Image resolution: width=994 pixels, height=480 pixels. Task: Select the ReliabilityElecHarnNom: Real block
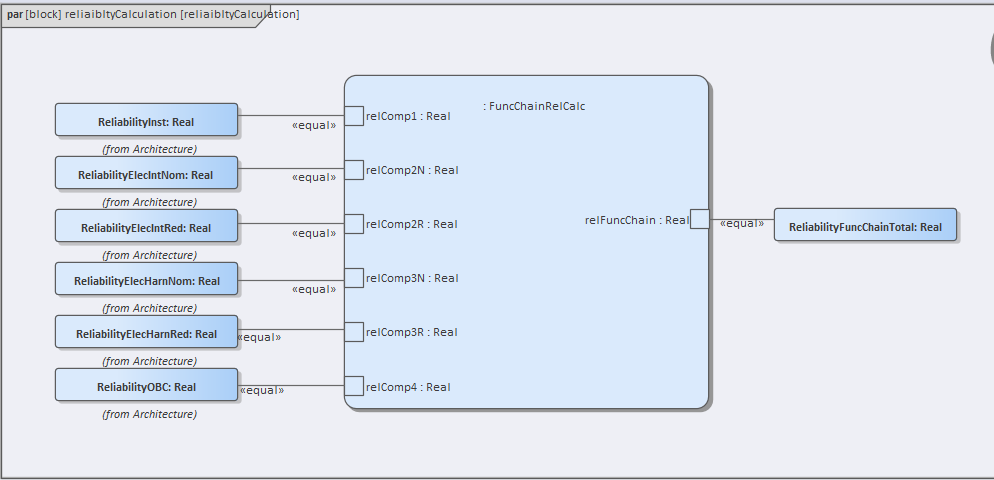click(x=146, y=279)
